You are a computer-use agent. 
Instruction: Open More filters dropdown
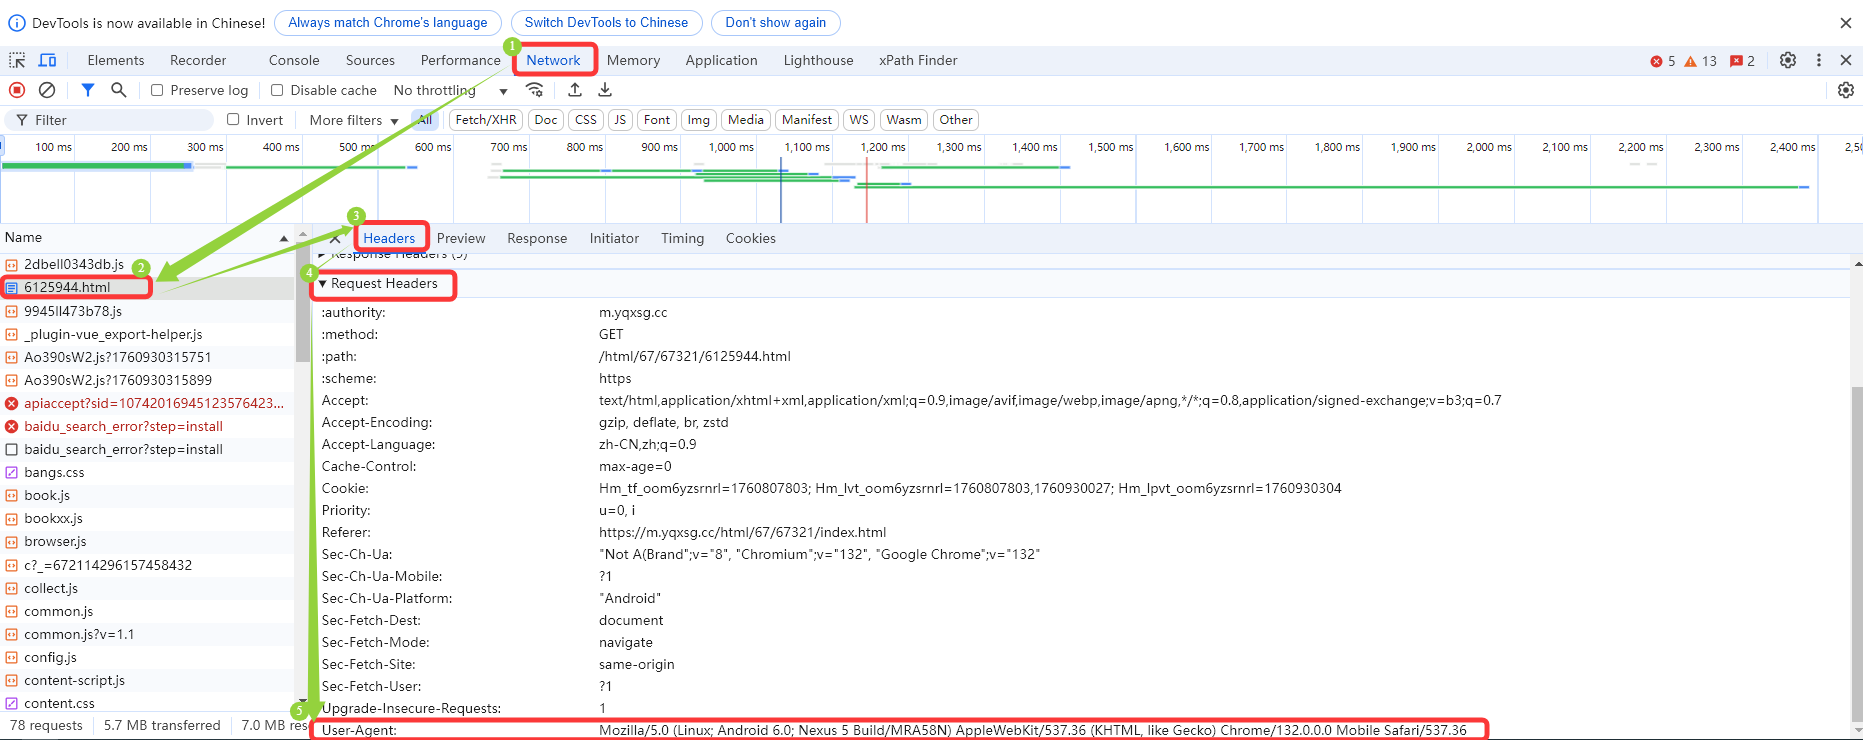pyautogui.click(x=354, y=120)
